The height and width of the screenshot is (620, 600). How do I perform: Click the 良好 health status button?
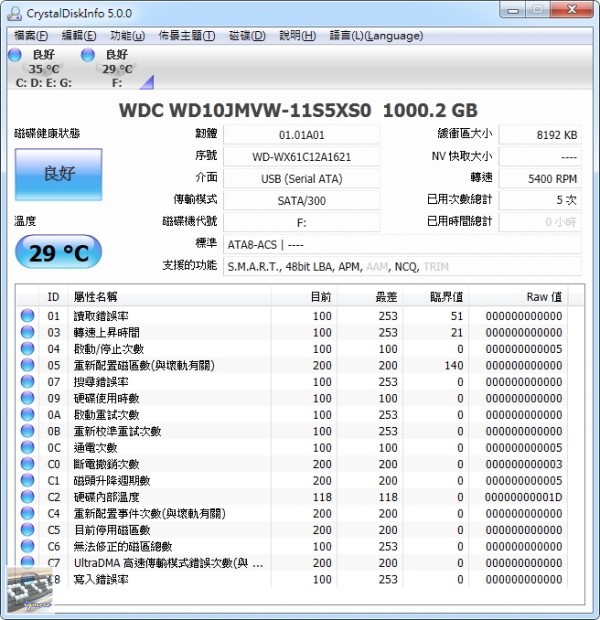[x=59, y=174]
